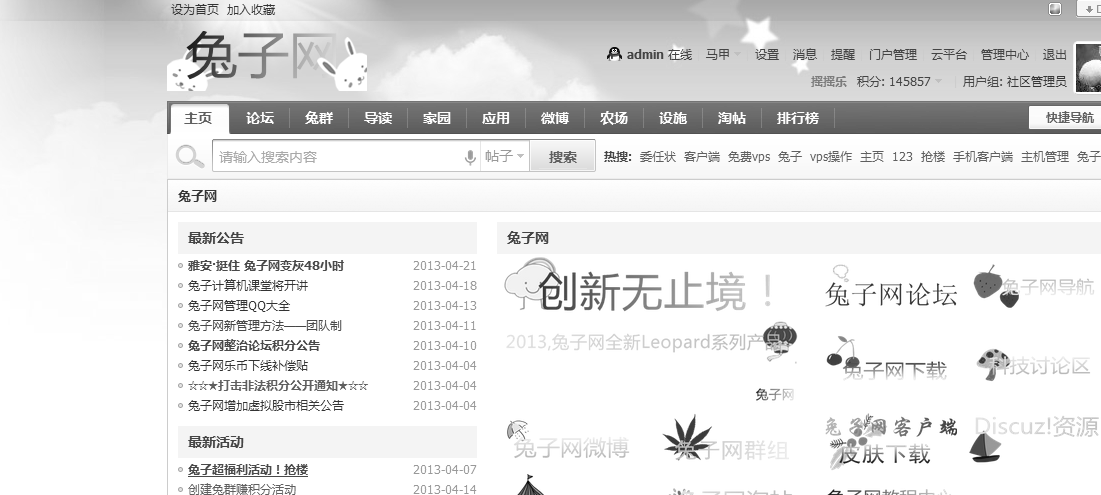The width and height of the screenshot is (1101, 495).
Task: Click 设为首页 link
Action: point(195,10)
